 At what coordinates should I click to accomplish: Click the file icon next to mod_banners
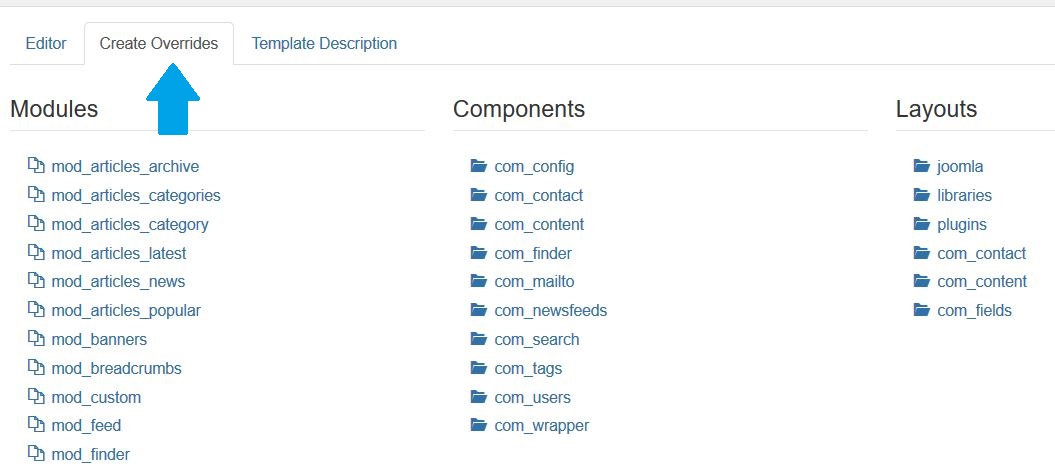[x=36, y=338]
